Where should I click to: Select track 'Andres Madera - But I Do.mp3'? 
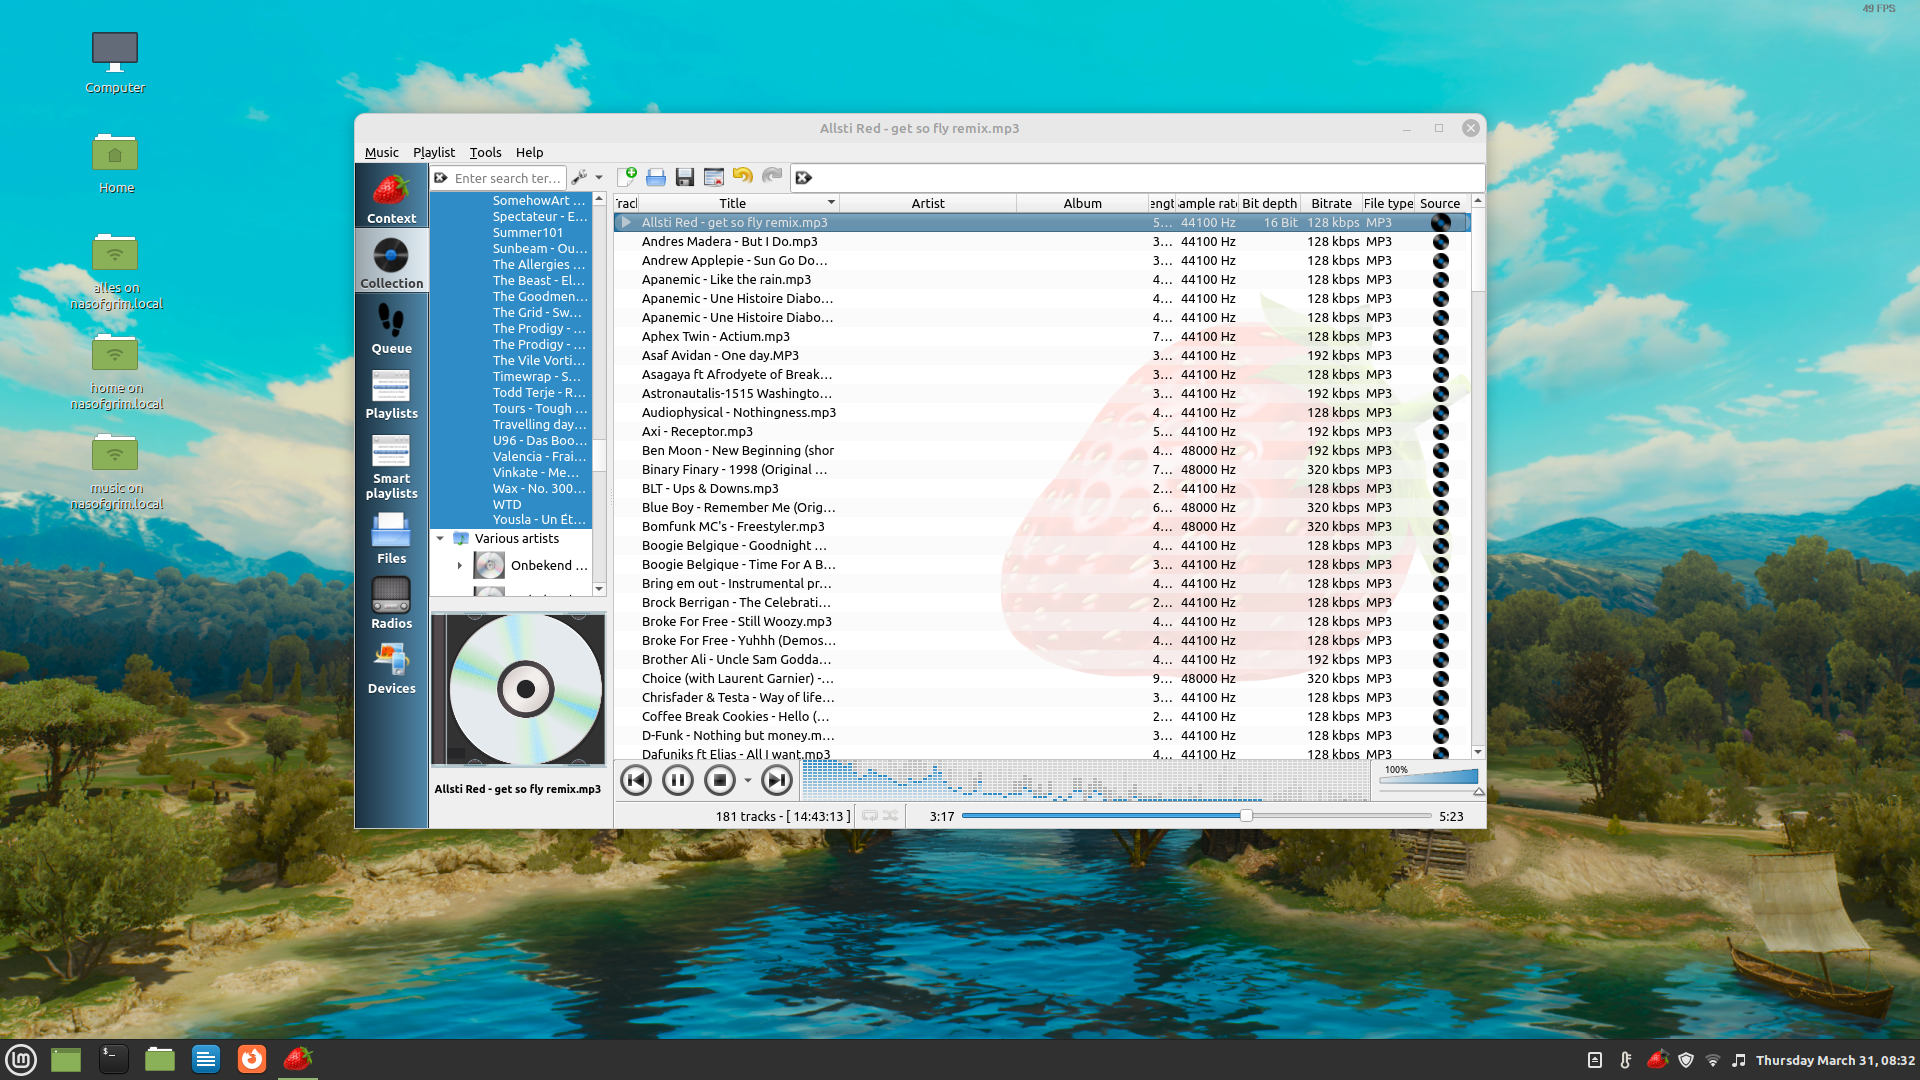pyautogui.click(x=1041, y=241)
